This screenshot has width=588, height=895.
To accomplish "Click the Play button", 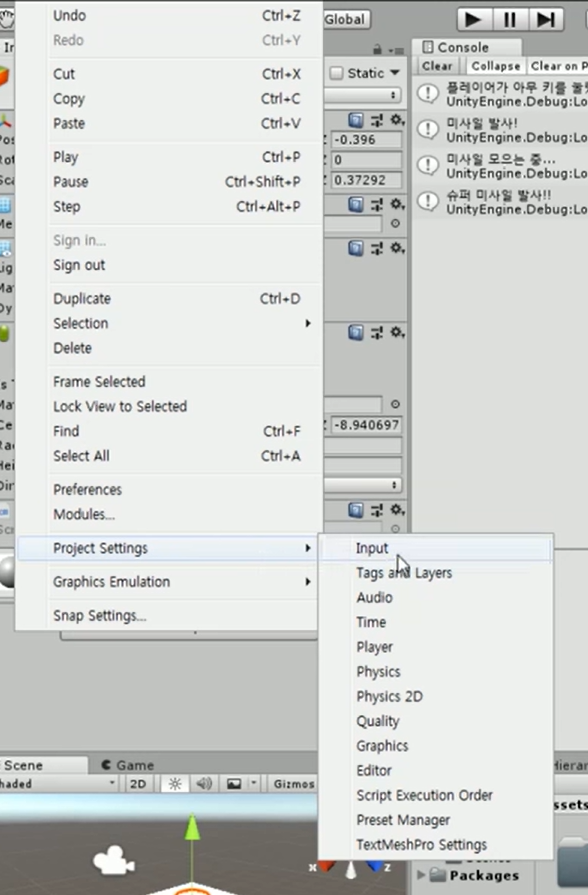I will coord(473,19).
